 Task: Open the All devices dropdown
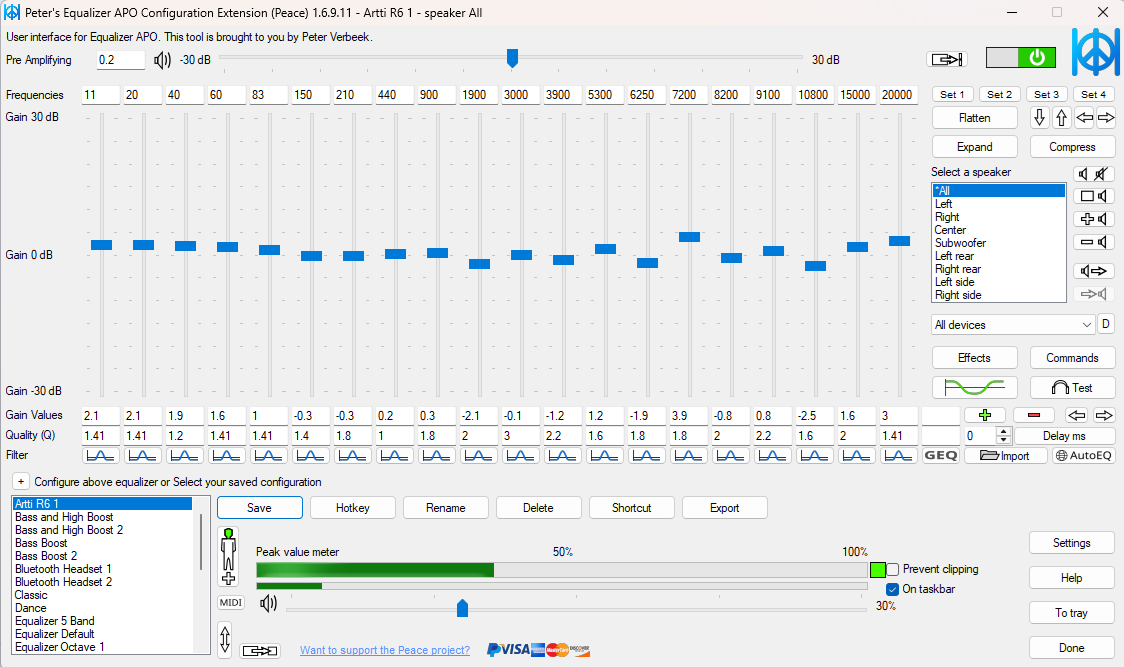1013,325
